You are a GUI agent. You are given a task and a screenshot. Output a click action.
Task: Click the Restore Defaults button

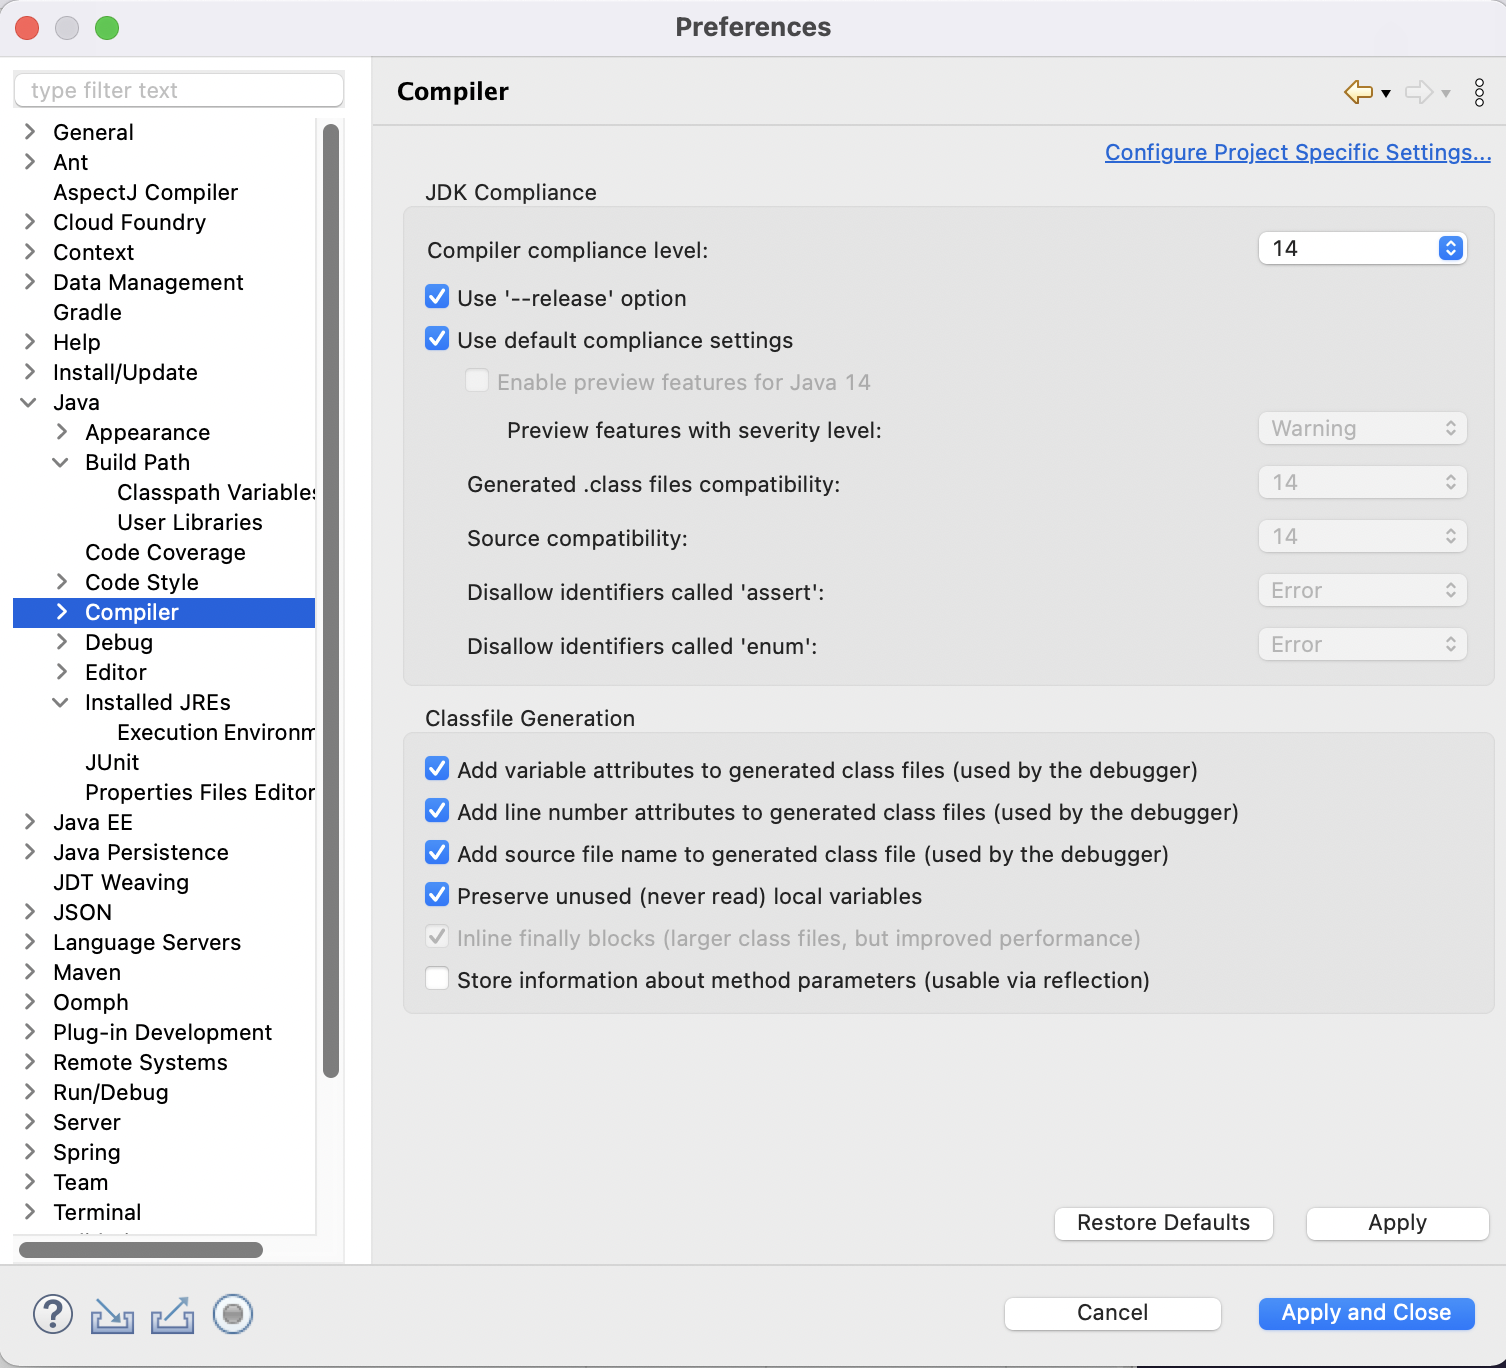click(x=1163, y=1223)
